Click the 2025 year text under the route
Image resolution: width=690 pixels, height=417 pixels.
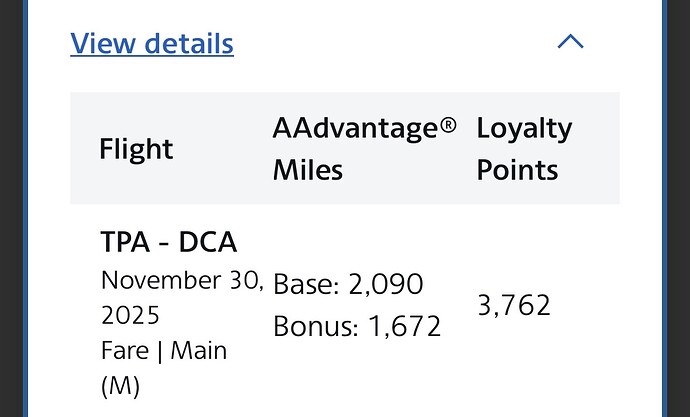point(130,316)
